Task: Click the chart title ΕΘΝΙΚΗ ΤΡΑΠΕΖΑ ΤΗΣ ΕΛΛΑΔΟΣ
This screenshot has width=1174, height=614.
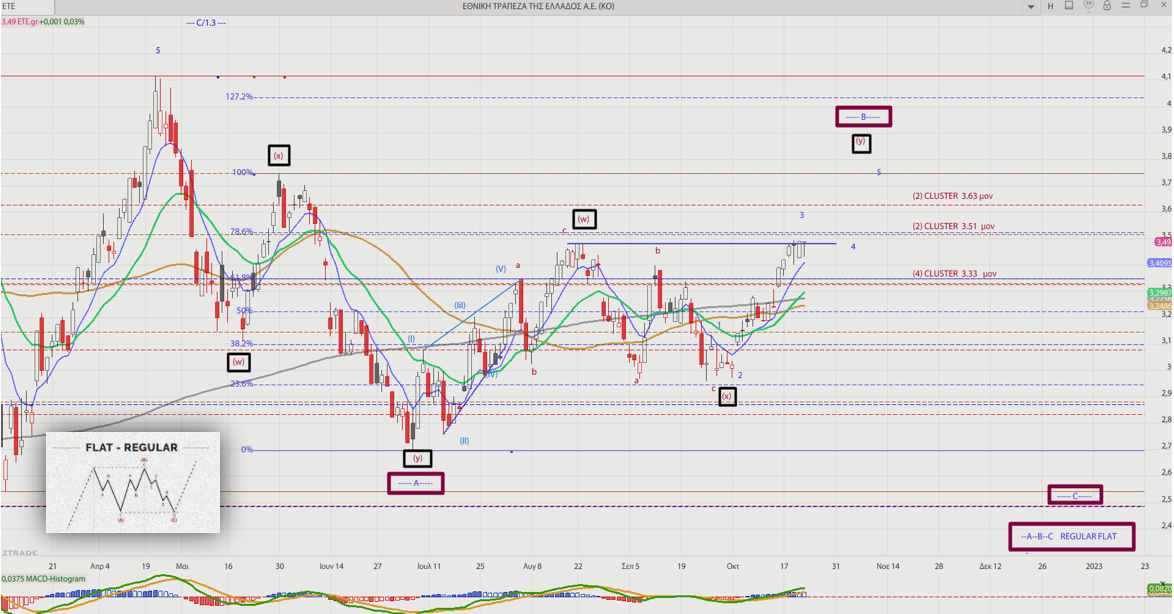Action: pyautogui.click(x=538, y=6)
